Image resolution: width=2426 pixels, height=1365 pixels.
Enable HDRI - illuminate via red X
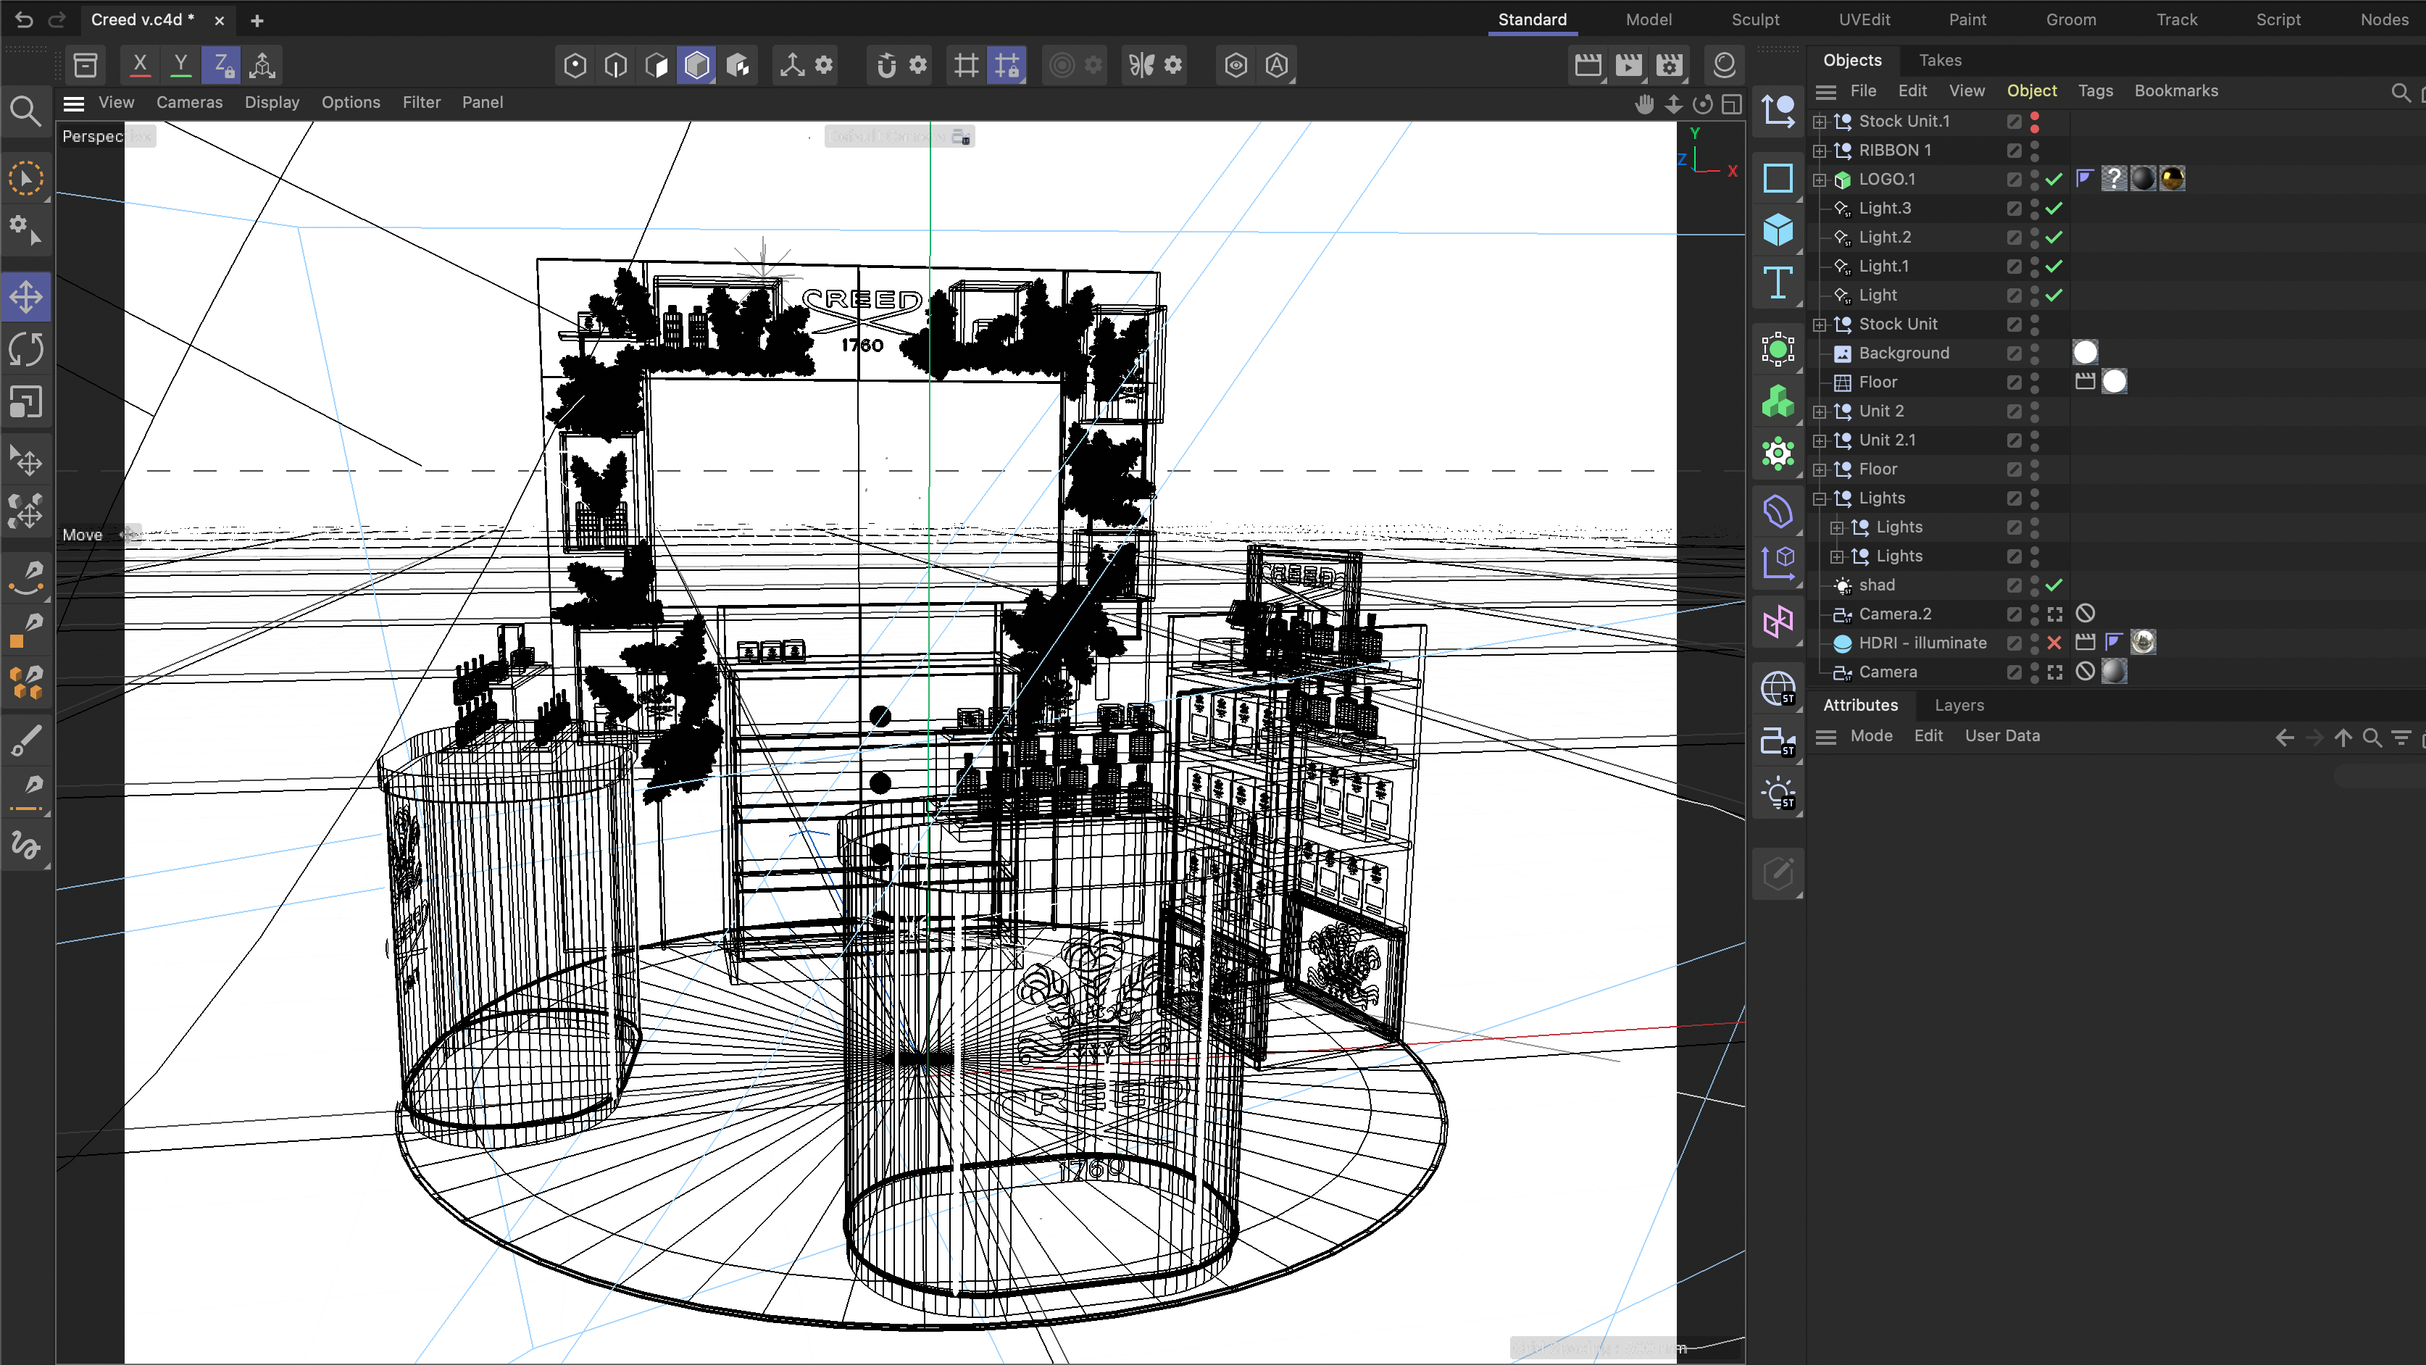2054,643
